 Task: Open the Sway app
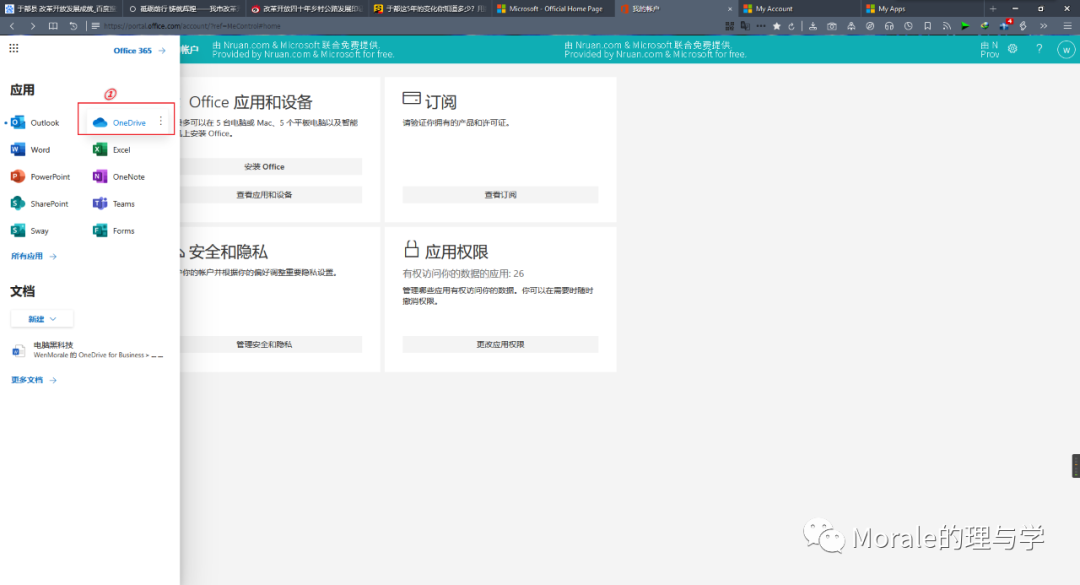(x=30, y=231)
